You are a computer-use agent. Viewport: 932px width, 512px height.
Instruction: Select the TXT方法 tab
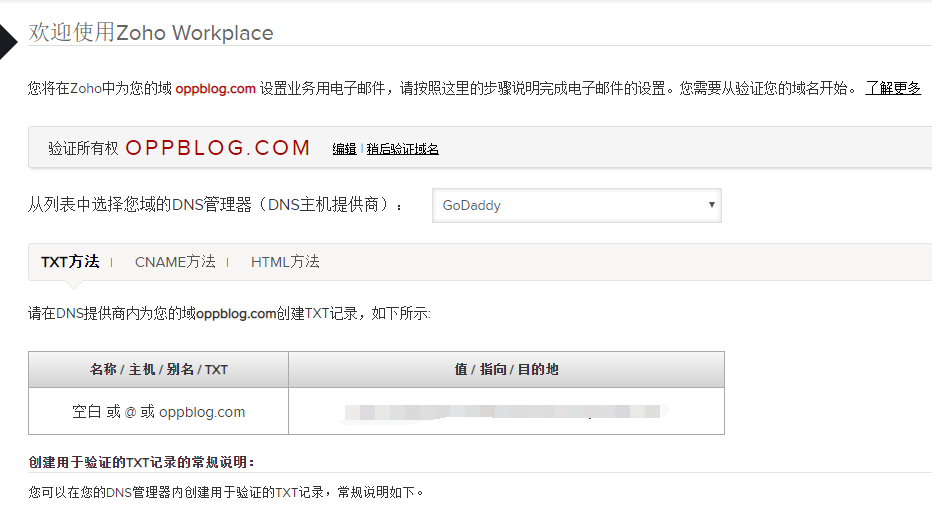point(70,262)
